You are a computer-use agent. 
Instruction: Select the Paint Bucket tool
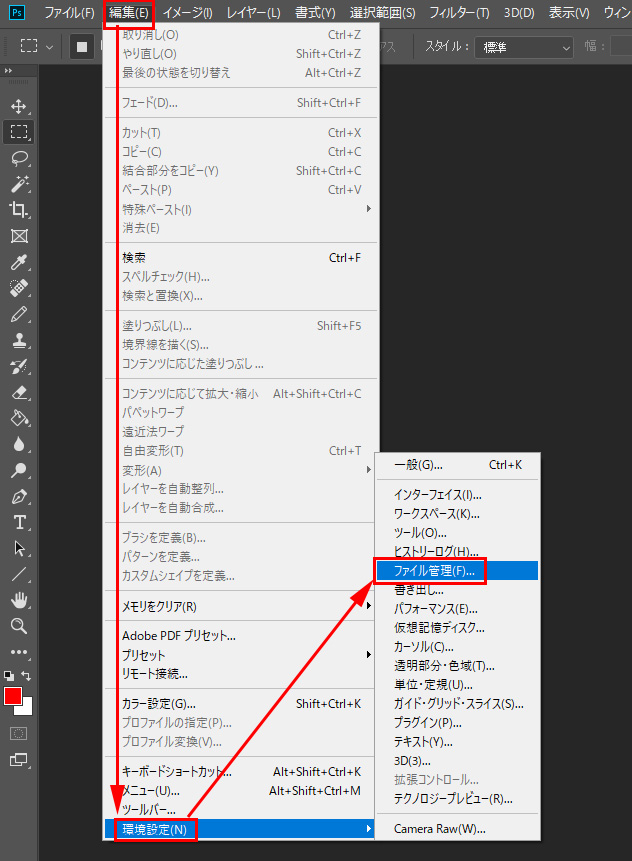pyautogui.click(x=19, y=418)
